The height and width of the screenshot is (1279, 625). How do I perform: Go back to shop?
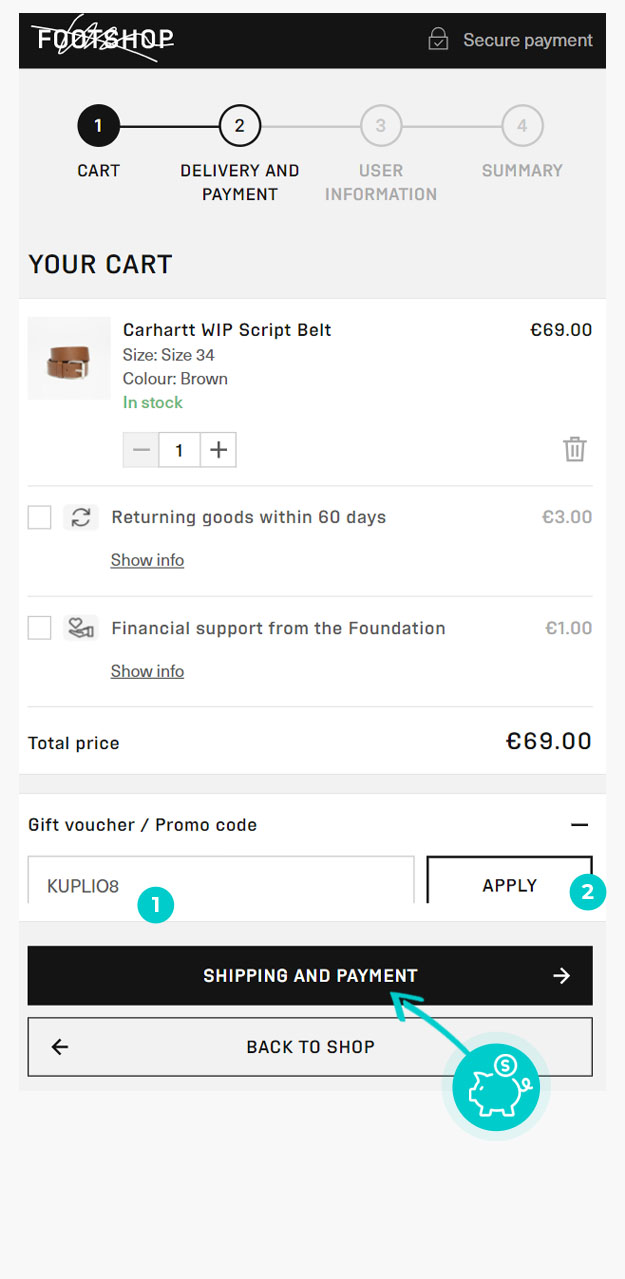tap(310, 1047)
